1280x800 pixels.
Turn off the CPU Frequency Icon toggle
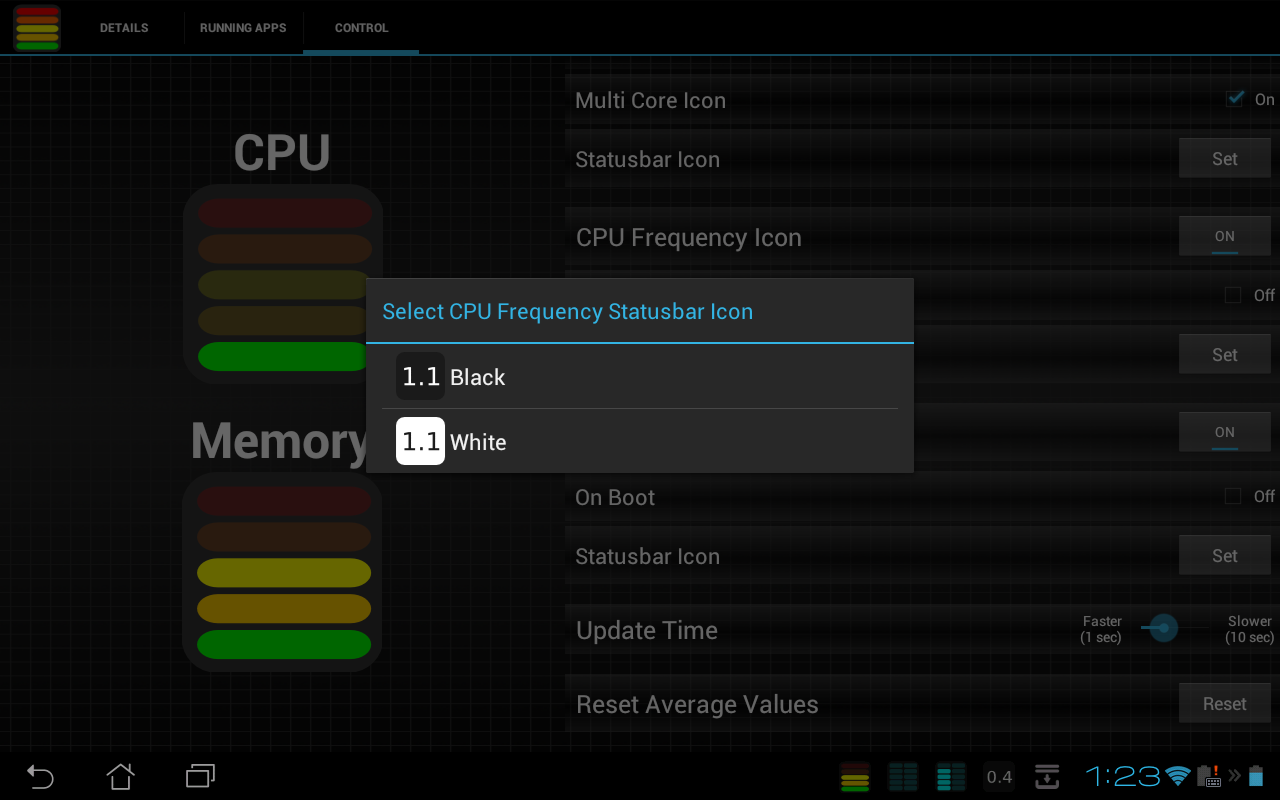[x=1224, y=235]
